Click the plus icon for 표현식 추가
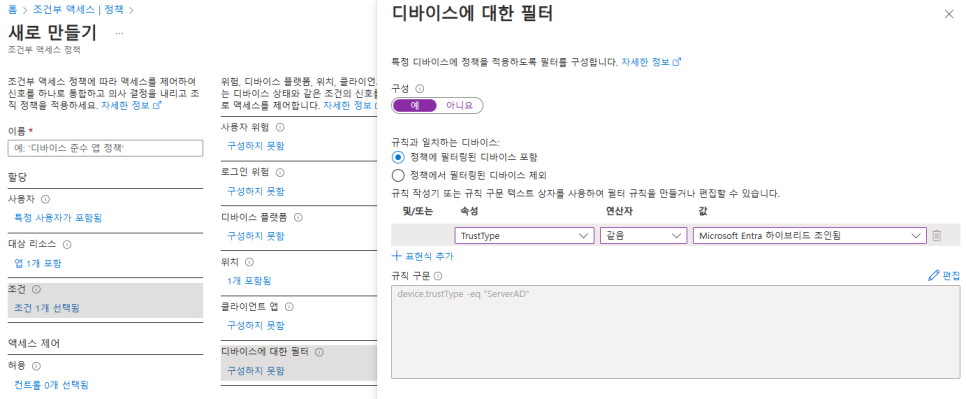This screenshot has width=966, height=399. (x=397, y=256)
